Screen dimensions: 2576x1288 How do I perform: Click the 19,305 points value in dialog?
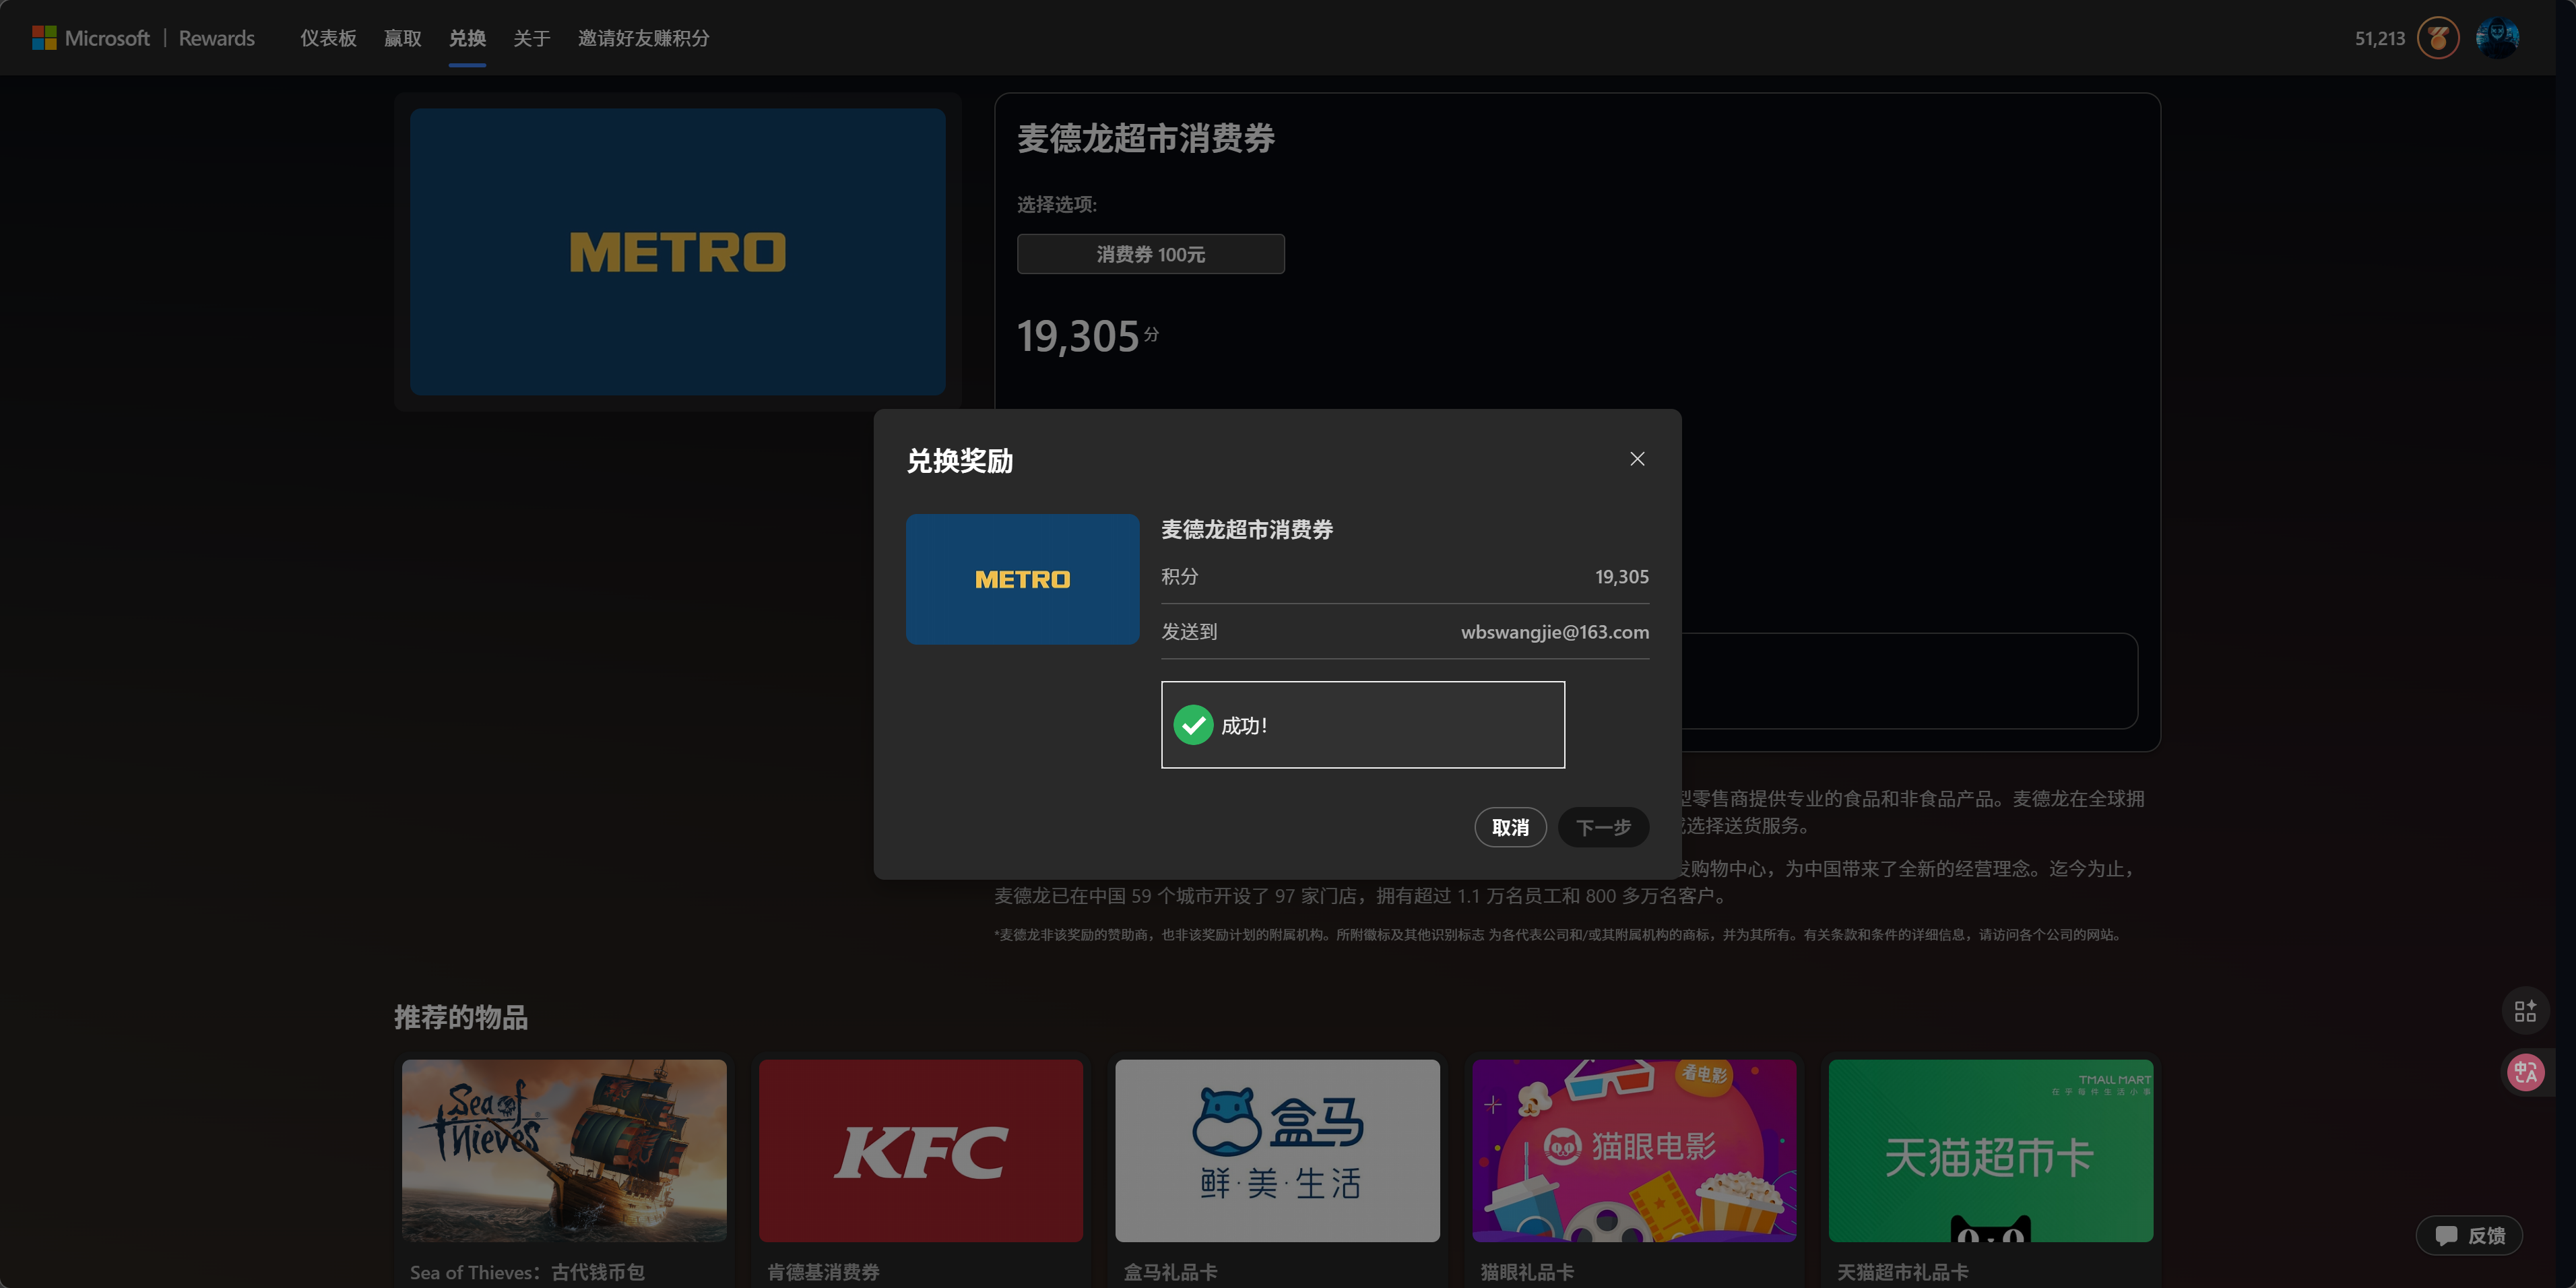[1621, 577]
